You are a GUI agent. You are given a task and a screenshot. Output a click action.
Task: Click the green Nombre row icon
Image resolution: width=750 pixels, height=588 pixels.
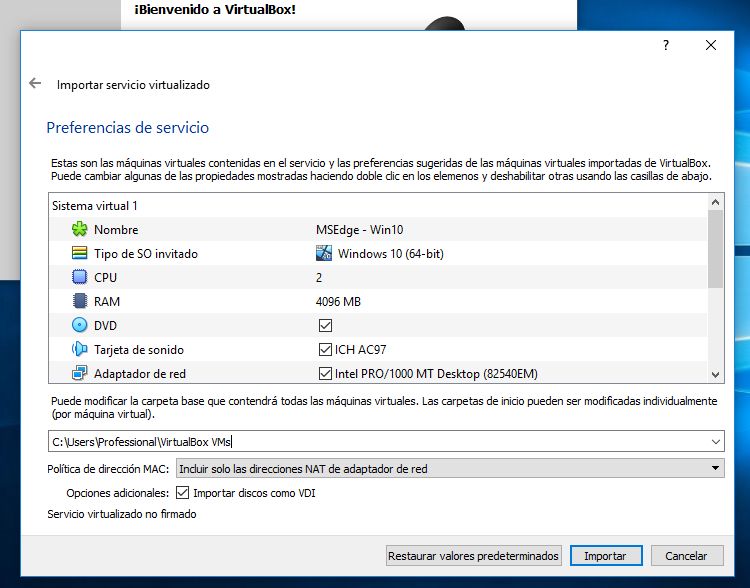(79, 229)
